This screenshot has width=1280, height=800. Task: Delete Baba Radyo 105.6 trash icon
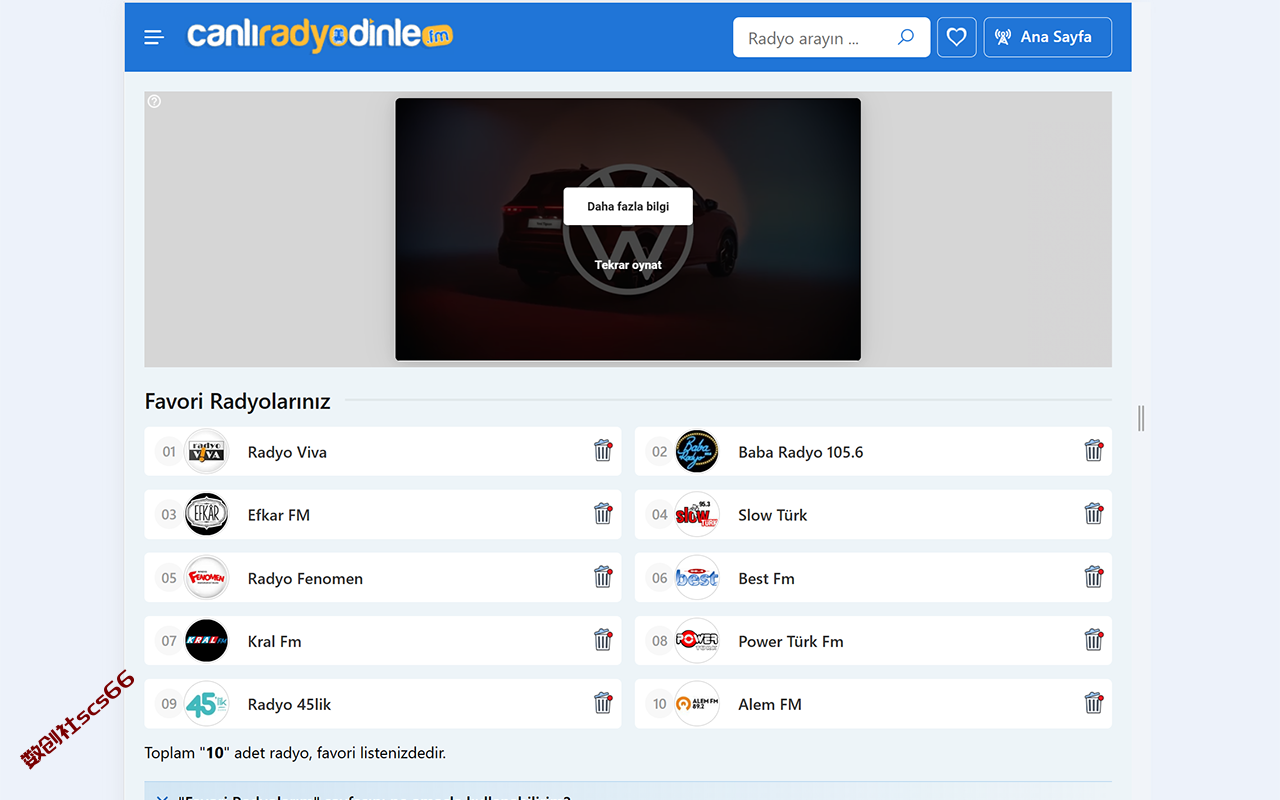pos(1094,451)
